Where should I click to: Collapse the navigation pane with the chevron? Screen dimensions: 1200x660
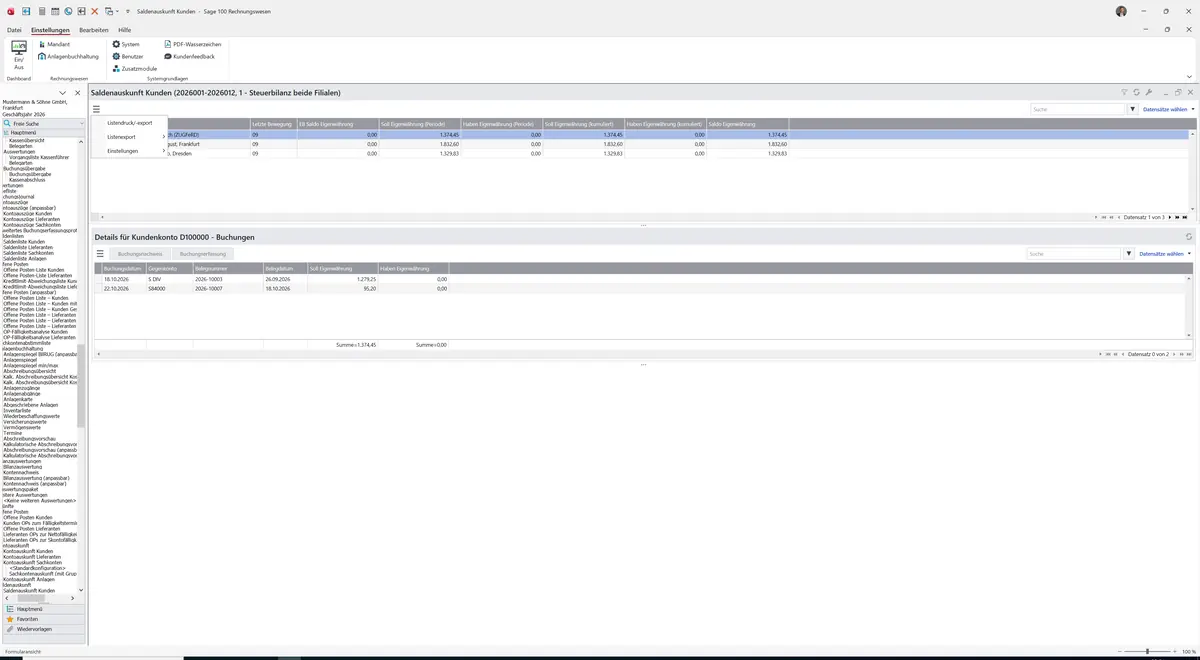tap(63, 93)
